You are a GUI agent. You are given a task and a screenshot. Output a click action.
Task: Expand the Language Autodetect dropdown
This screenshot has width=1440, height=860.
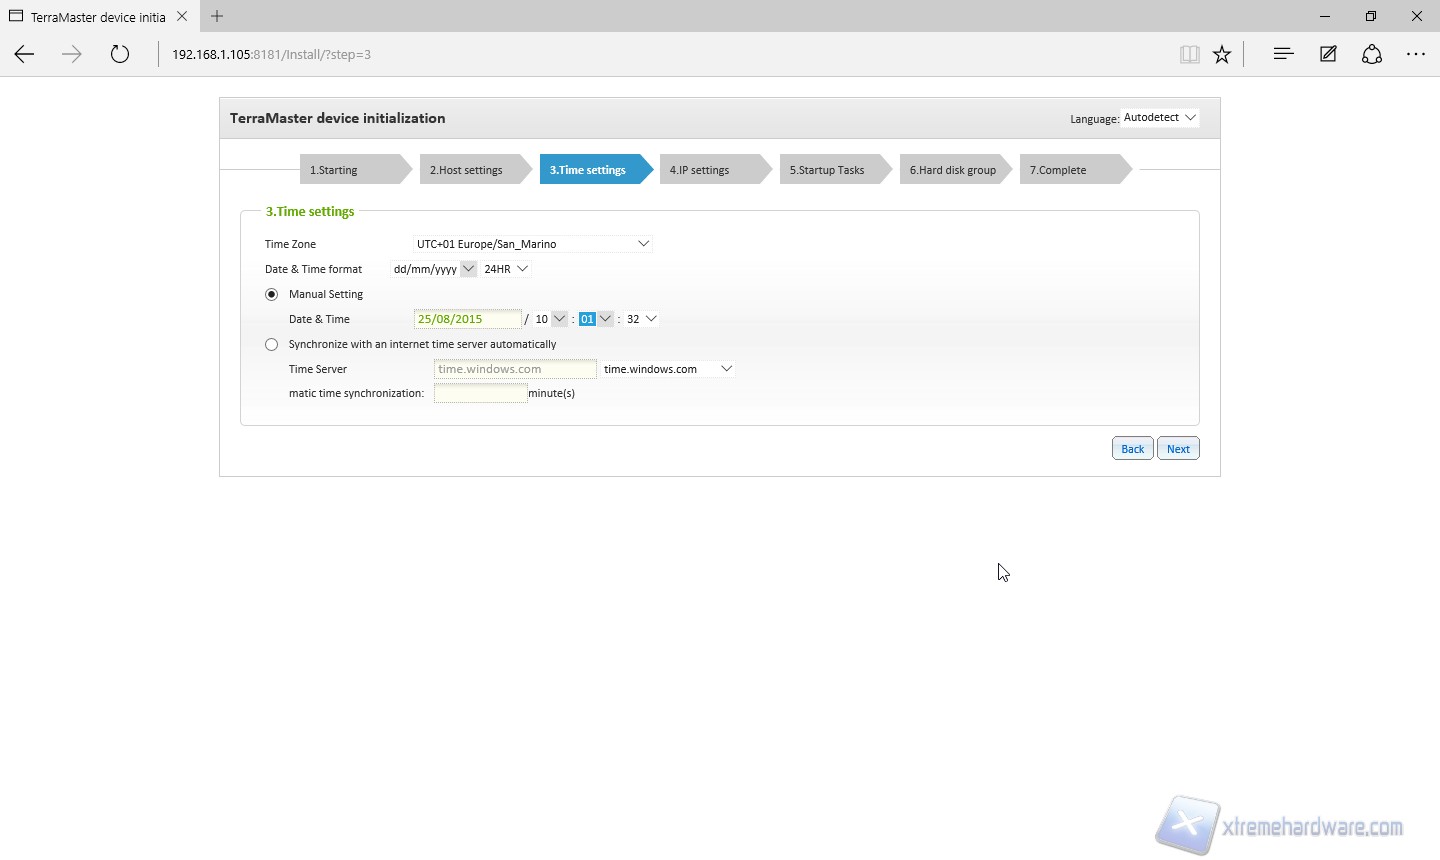point(1160,118)
